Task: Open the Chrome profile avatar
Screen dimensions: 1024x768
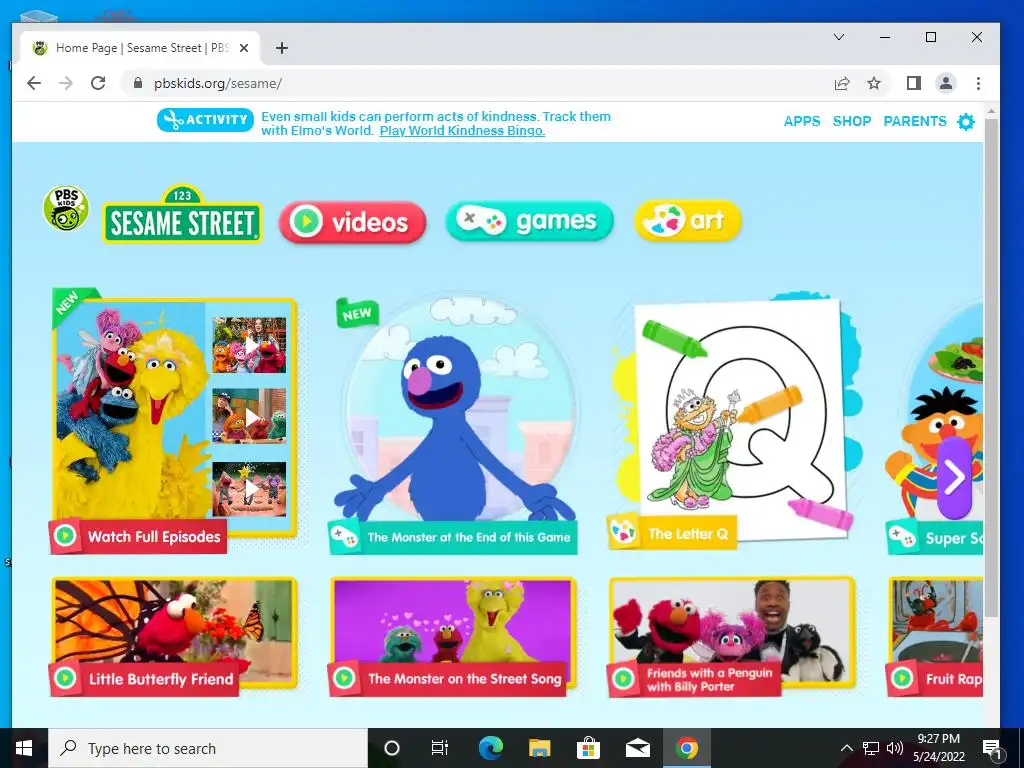Action: click(x=946, y=83)
